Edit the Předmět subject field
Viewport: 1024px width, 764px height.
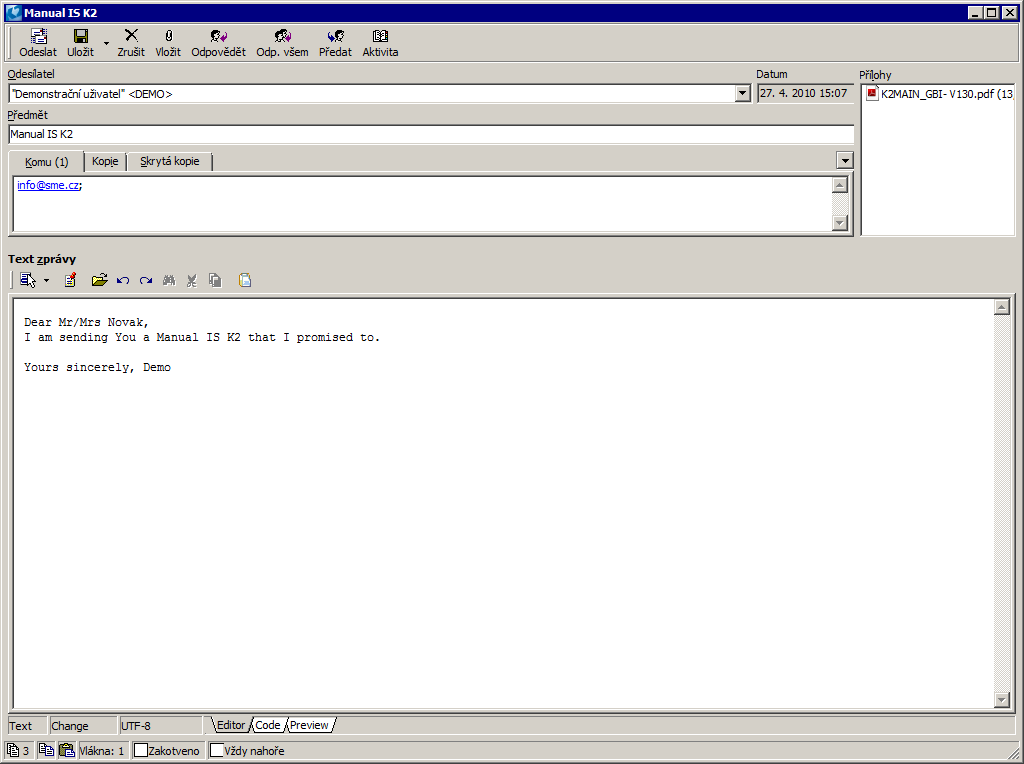coord(431,135)
